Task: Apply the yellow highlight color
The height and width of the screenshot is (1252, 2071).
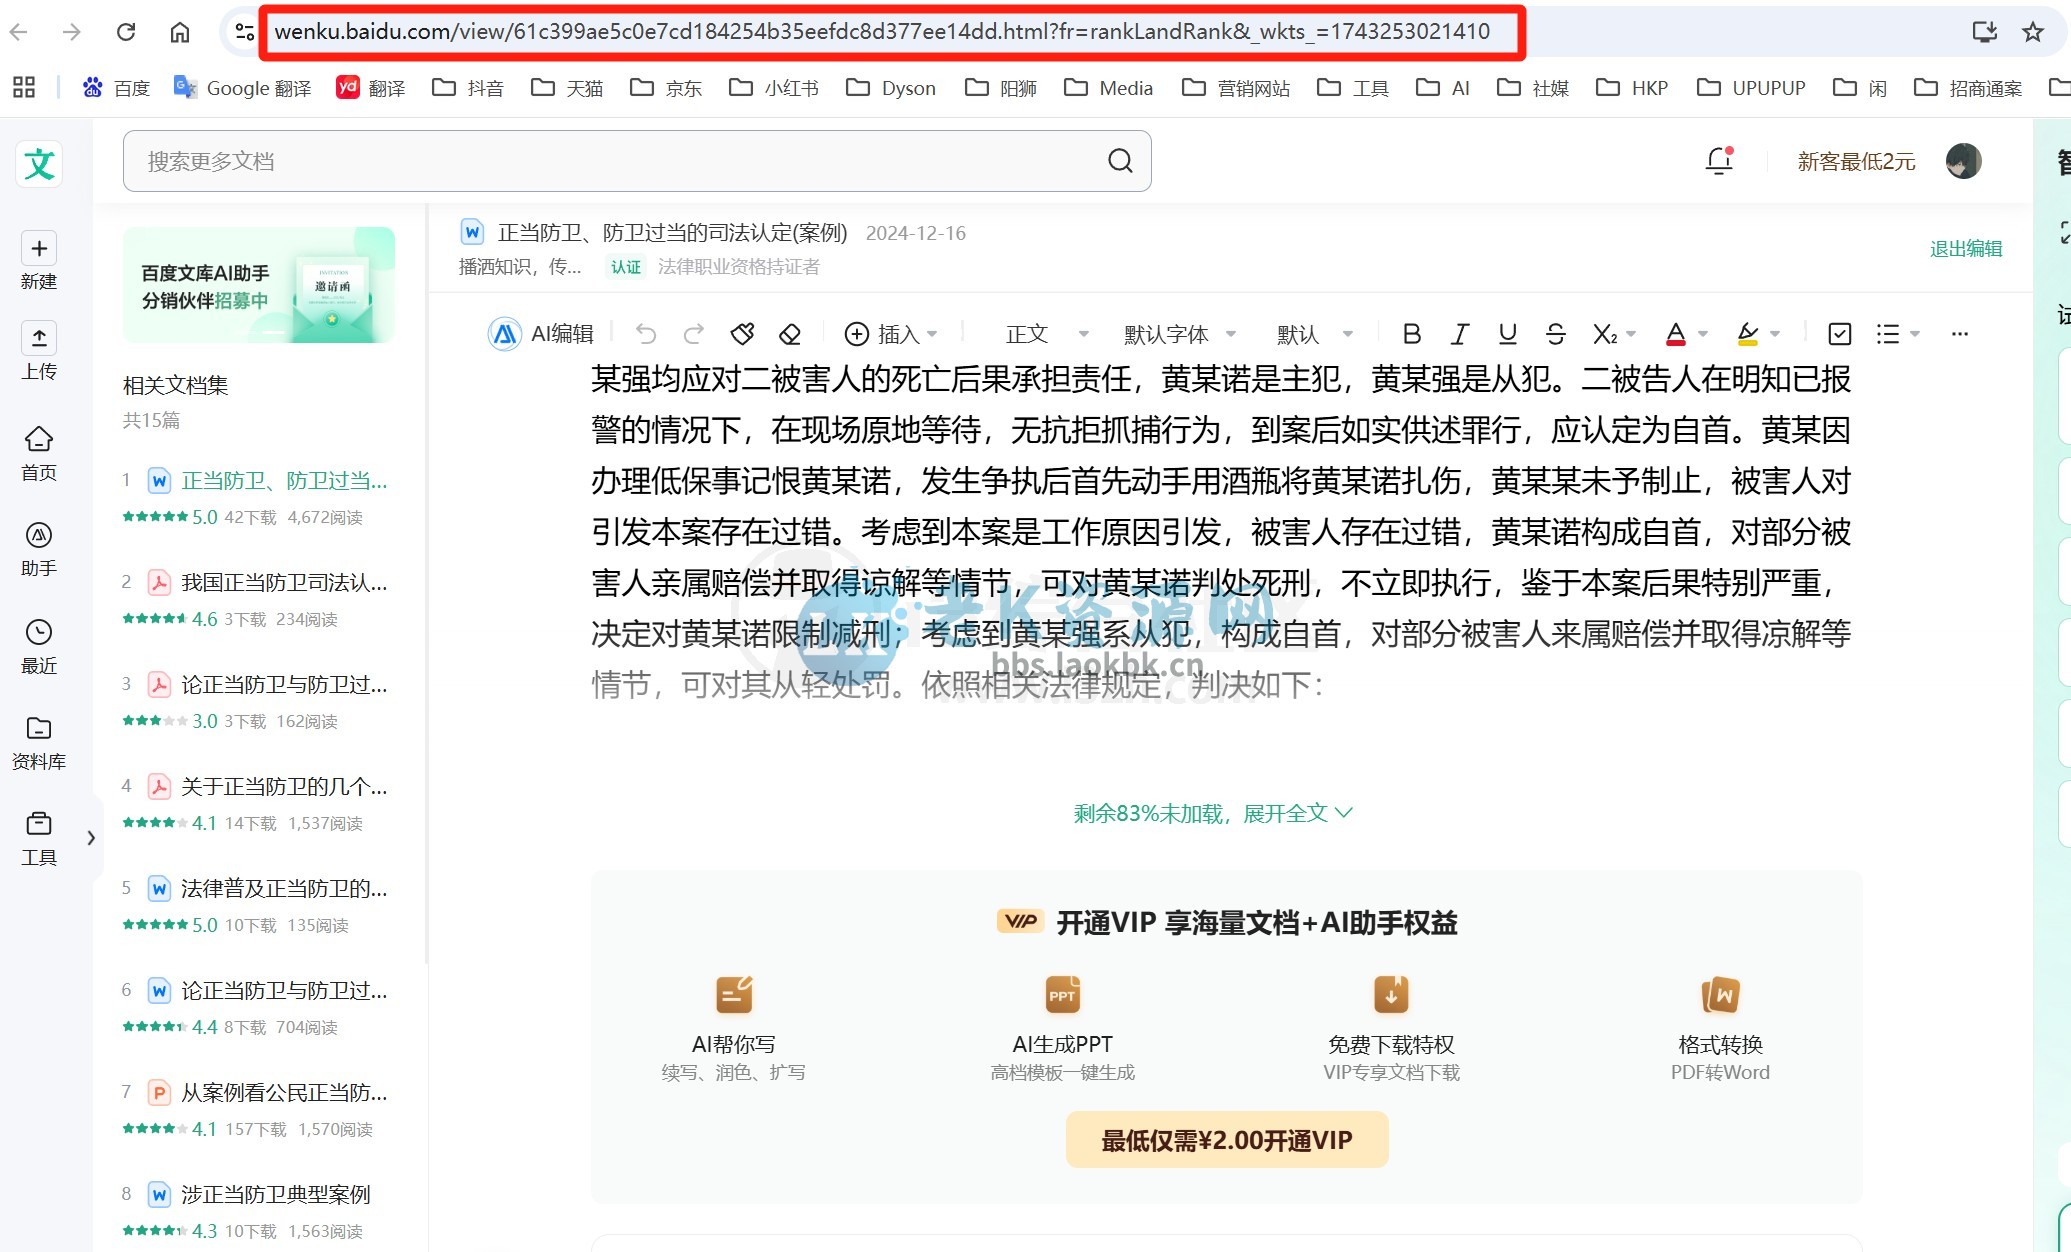Action: pos(1748,334)
